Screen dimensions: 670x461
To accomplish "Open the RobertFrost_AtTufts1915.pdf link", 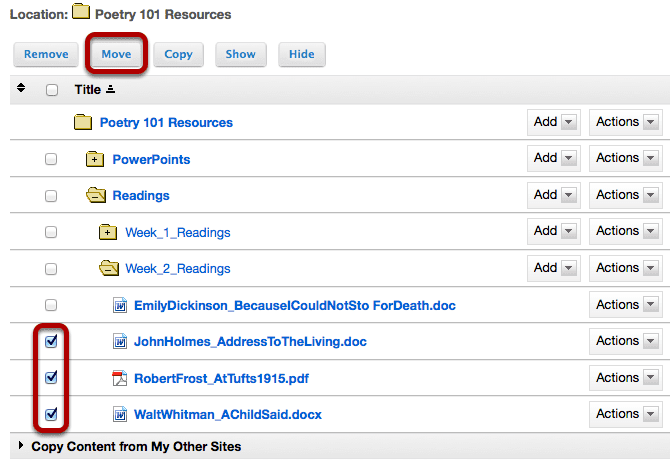I will point(221,379).
